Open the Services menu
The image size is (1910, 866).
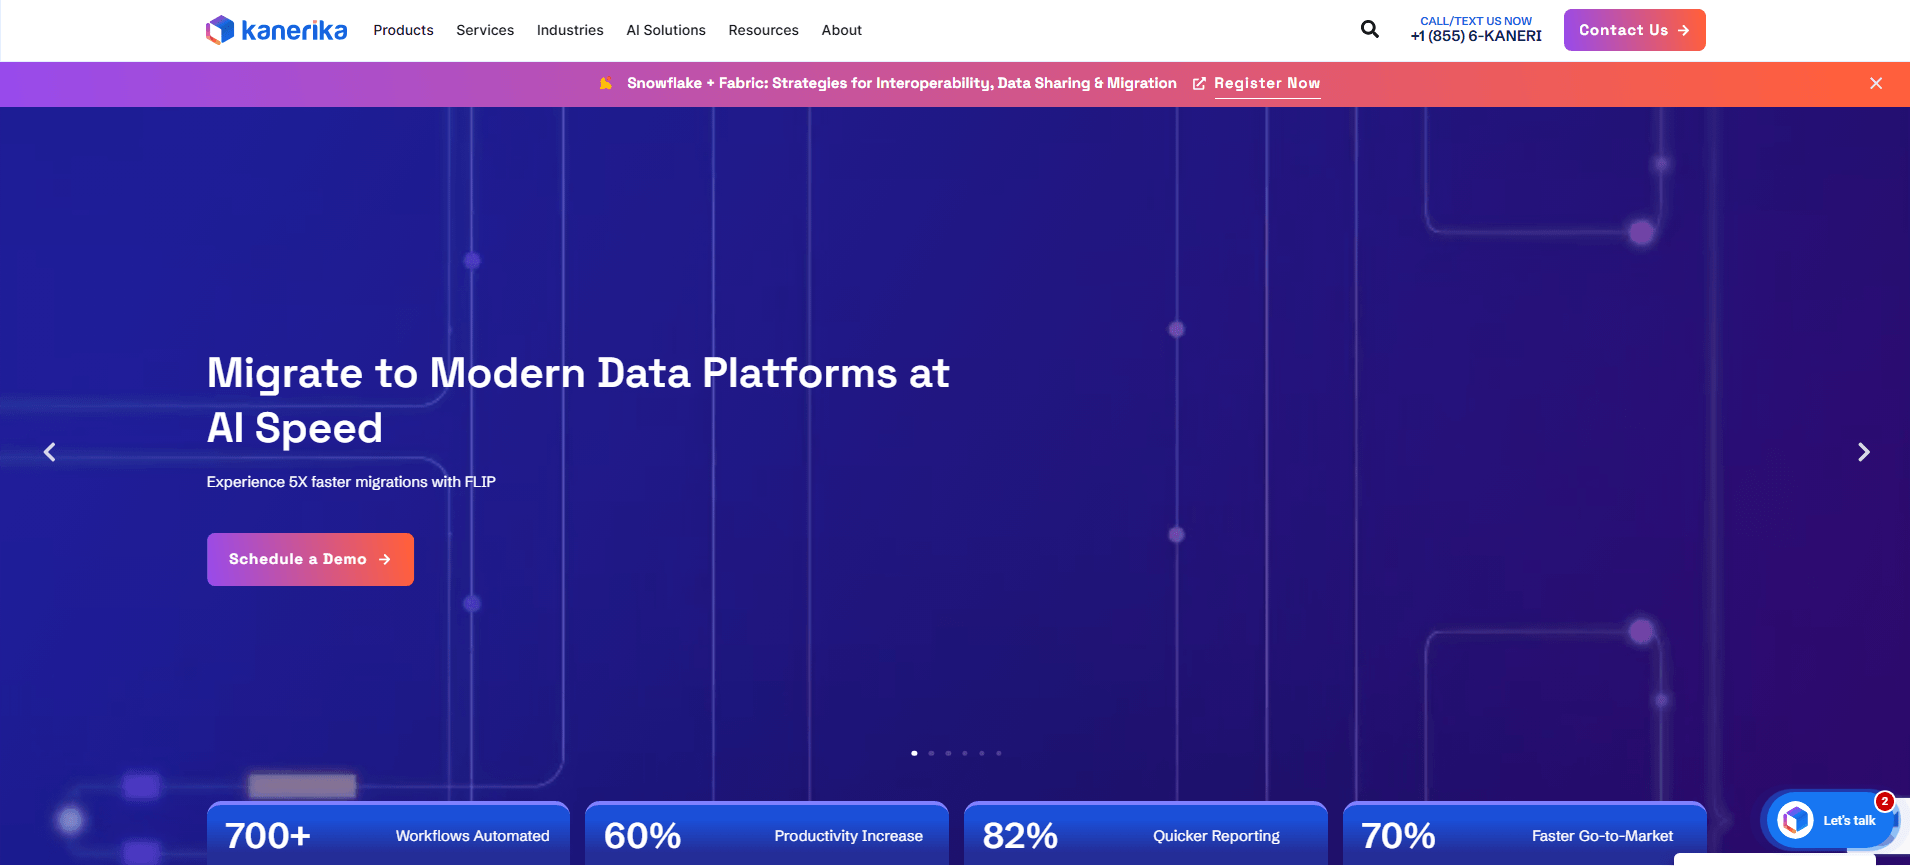coord(485,30)
